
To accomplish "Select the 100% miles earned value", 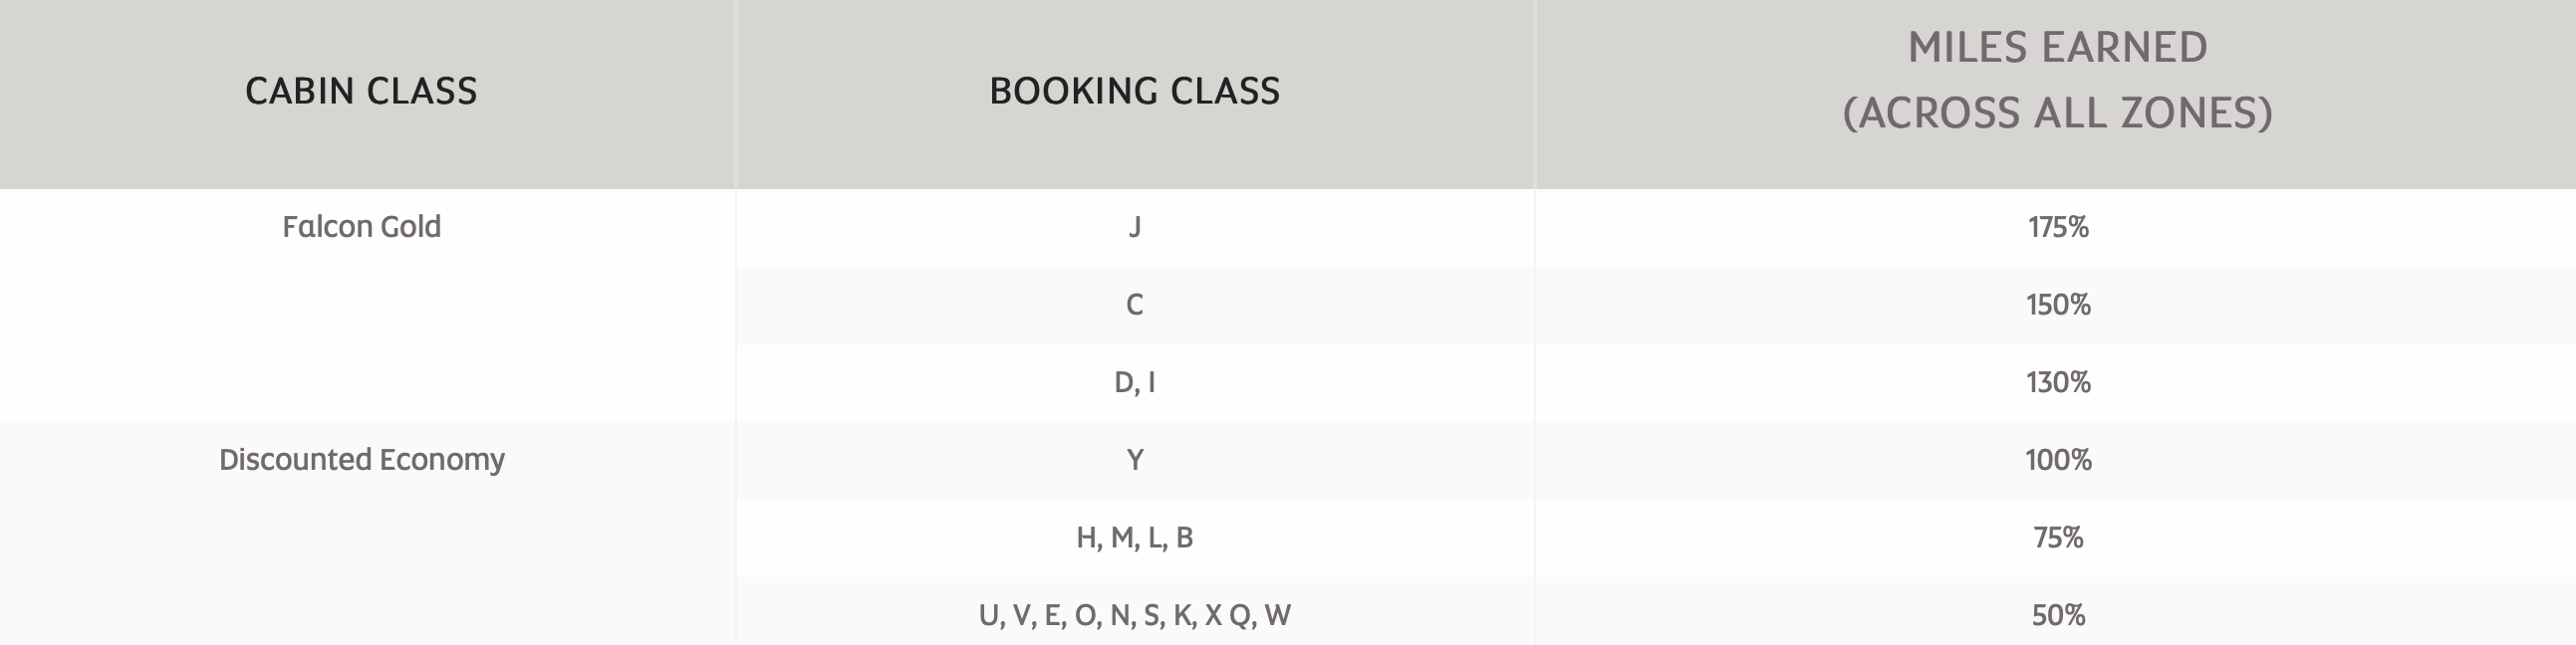I will 2058,460.
